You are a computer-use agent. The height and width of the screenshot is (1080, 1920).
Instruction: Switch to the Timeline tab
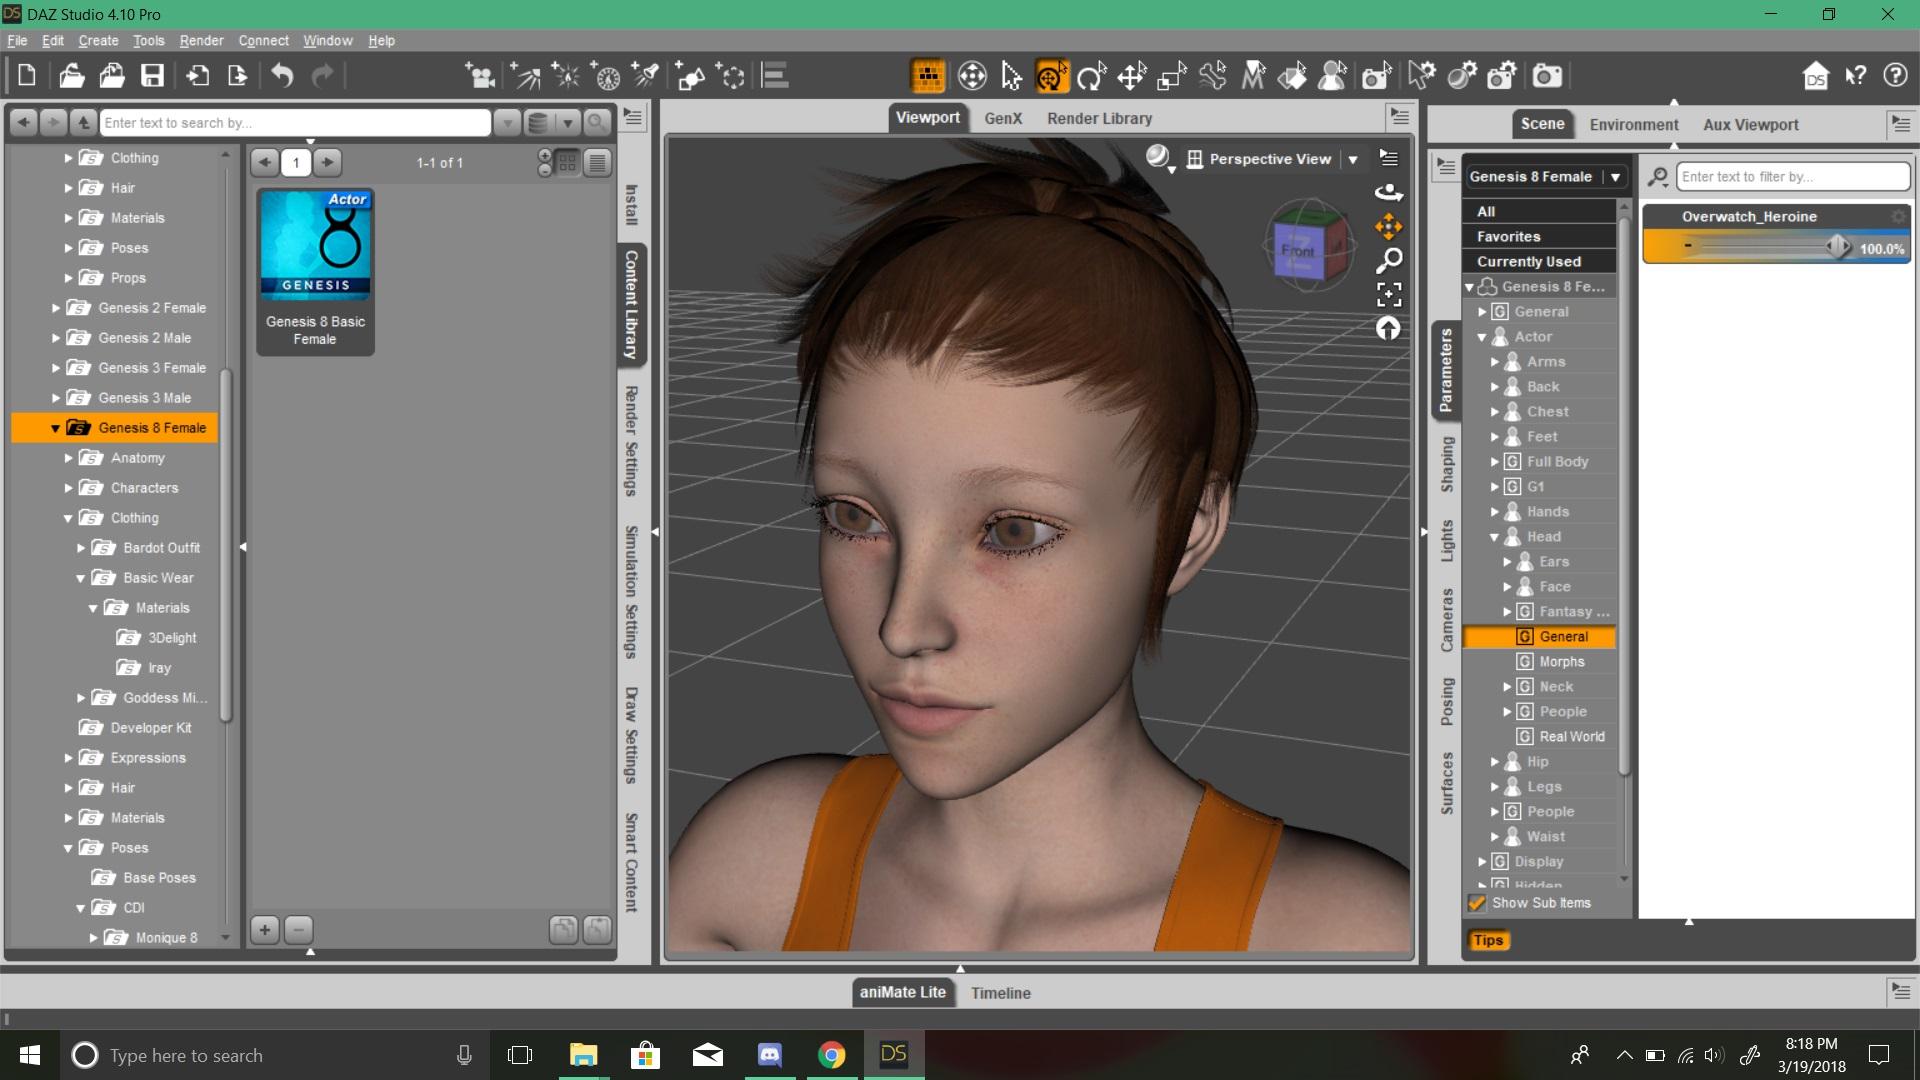[1000, 993]
